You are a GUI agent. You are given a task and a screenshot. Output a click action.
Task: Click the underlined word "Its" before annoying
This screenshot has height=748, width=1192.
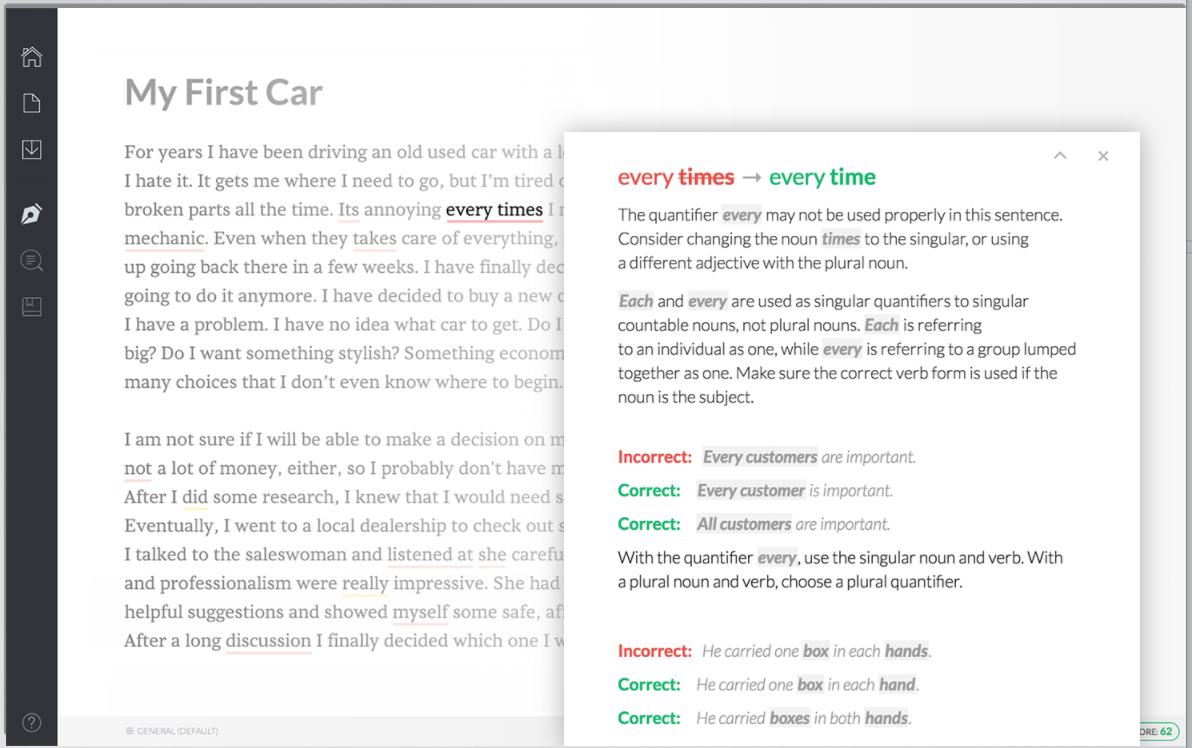point(348,210)
